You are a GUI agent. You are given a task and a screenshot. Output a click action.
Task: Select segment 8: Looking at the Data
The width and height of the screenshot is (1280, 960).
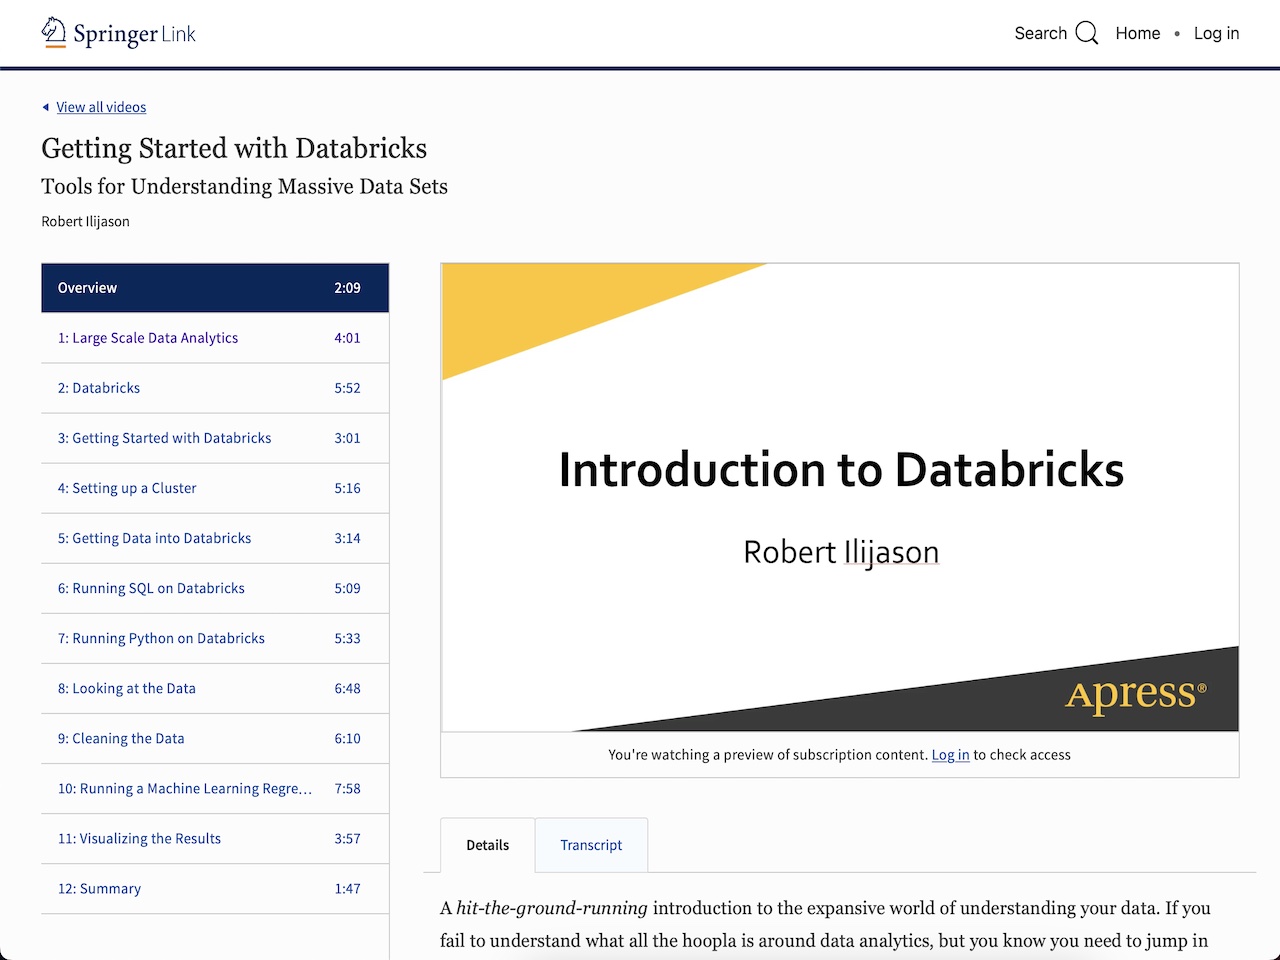point(215,688)
